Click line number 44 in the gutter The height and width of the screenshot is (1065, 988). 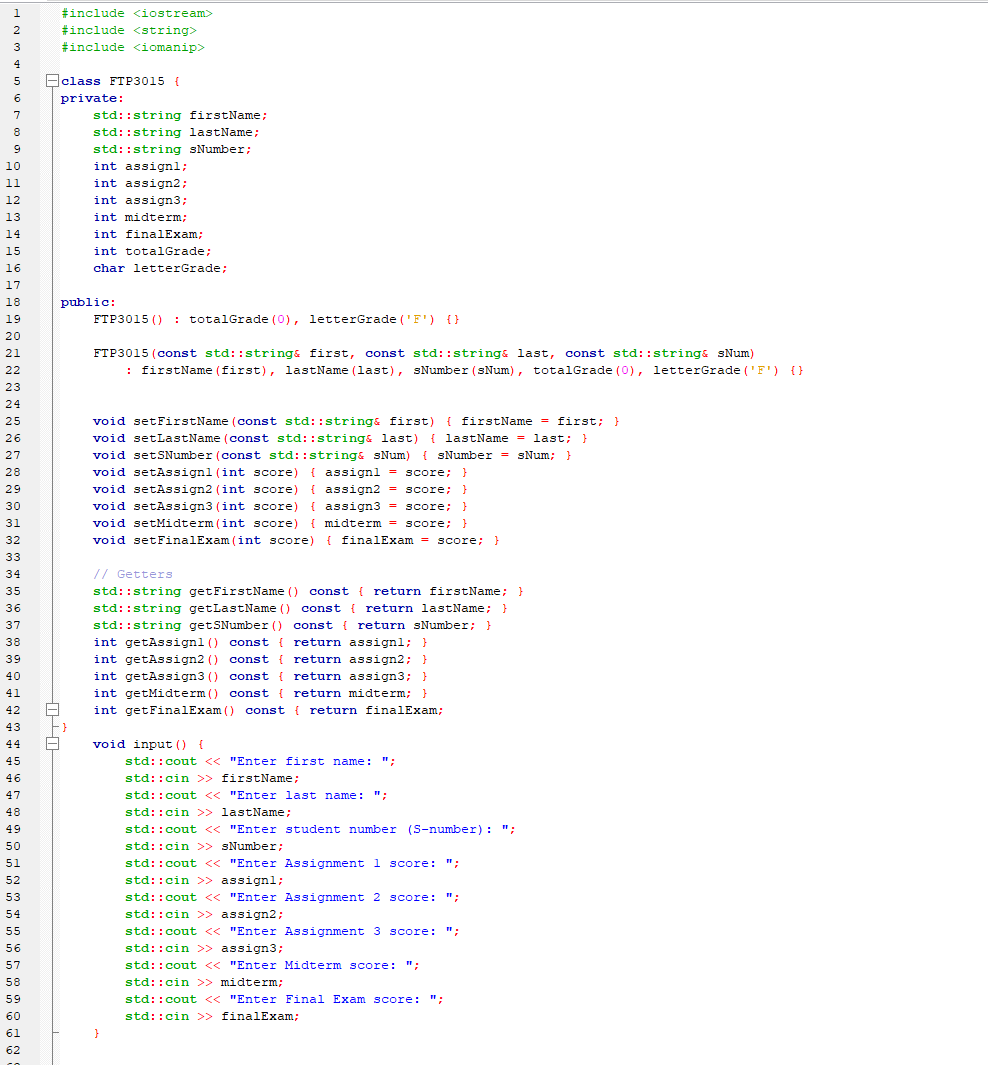coord(13,744)
